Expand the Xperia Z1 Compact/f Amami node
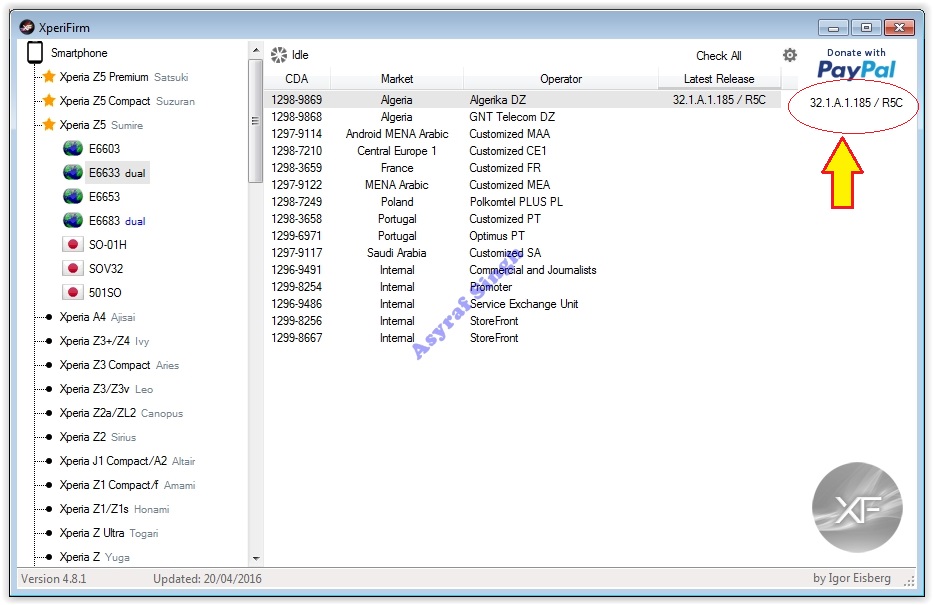Viewport: 933px width, 605px height. pyautogui.click(x=49, y=485)
